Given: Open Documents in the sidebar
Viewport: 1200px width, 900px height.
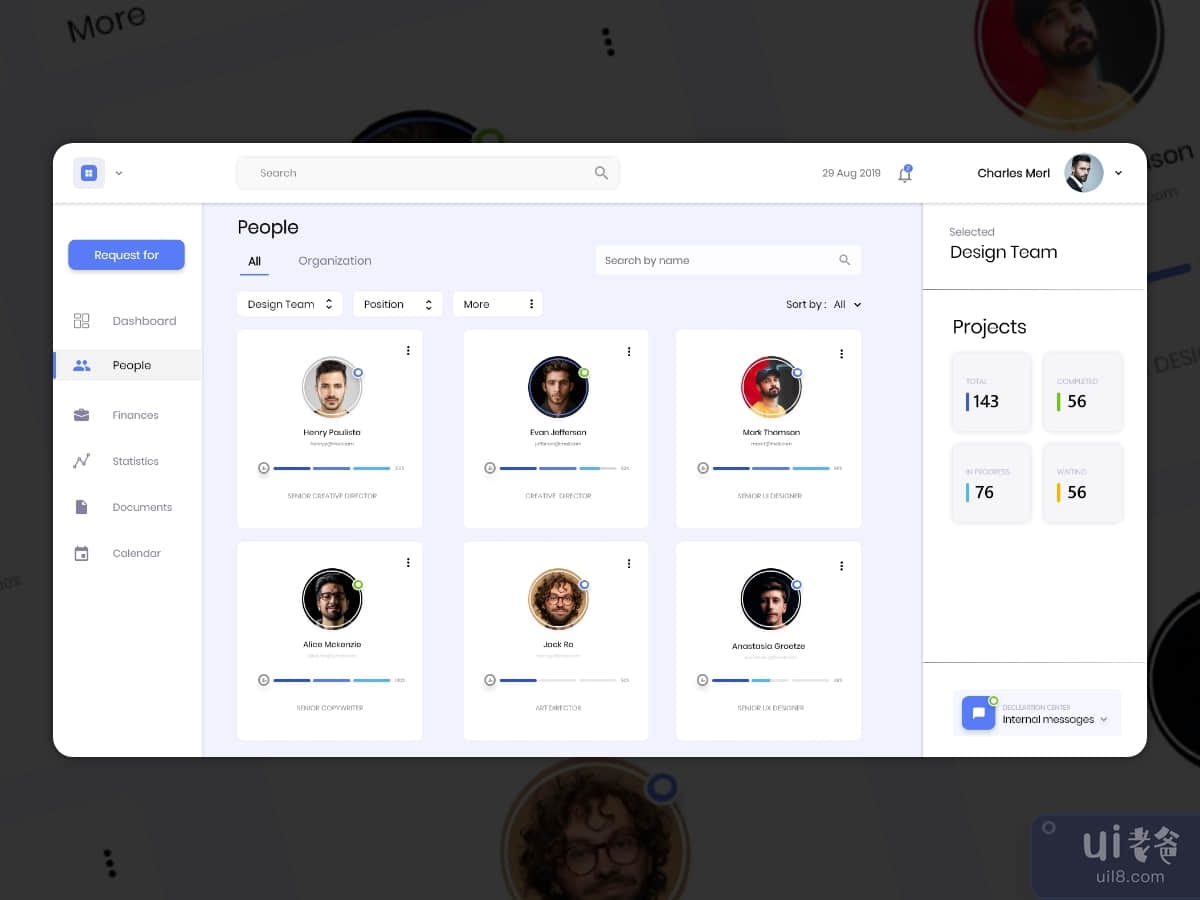Looking at the screenshot, I should (x=141, y=507).
